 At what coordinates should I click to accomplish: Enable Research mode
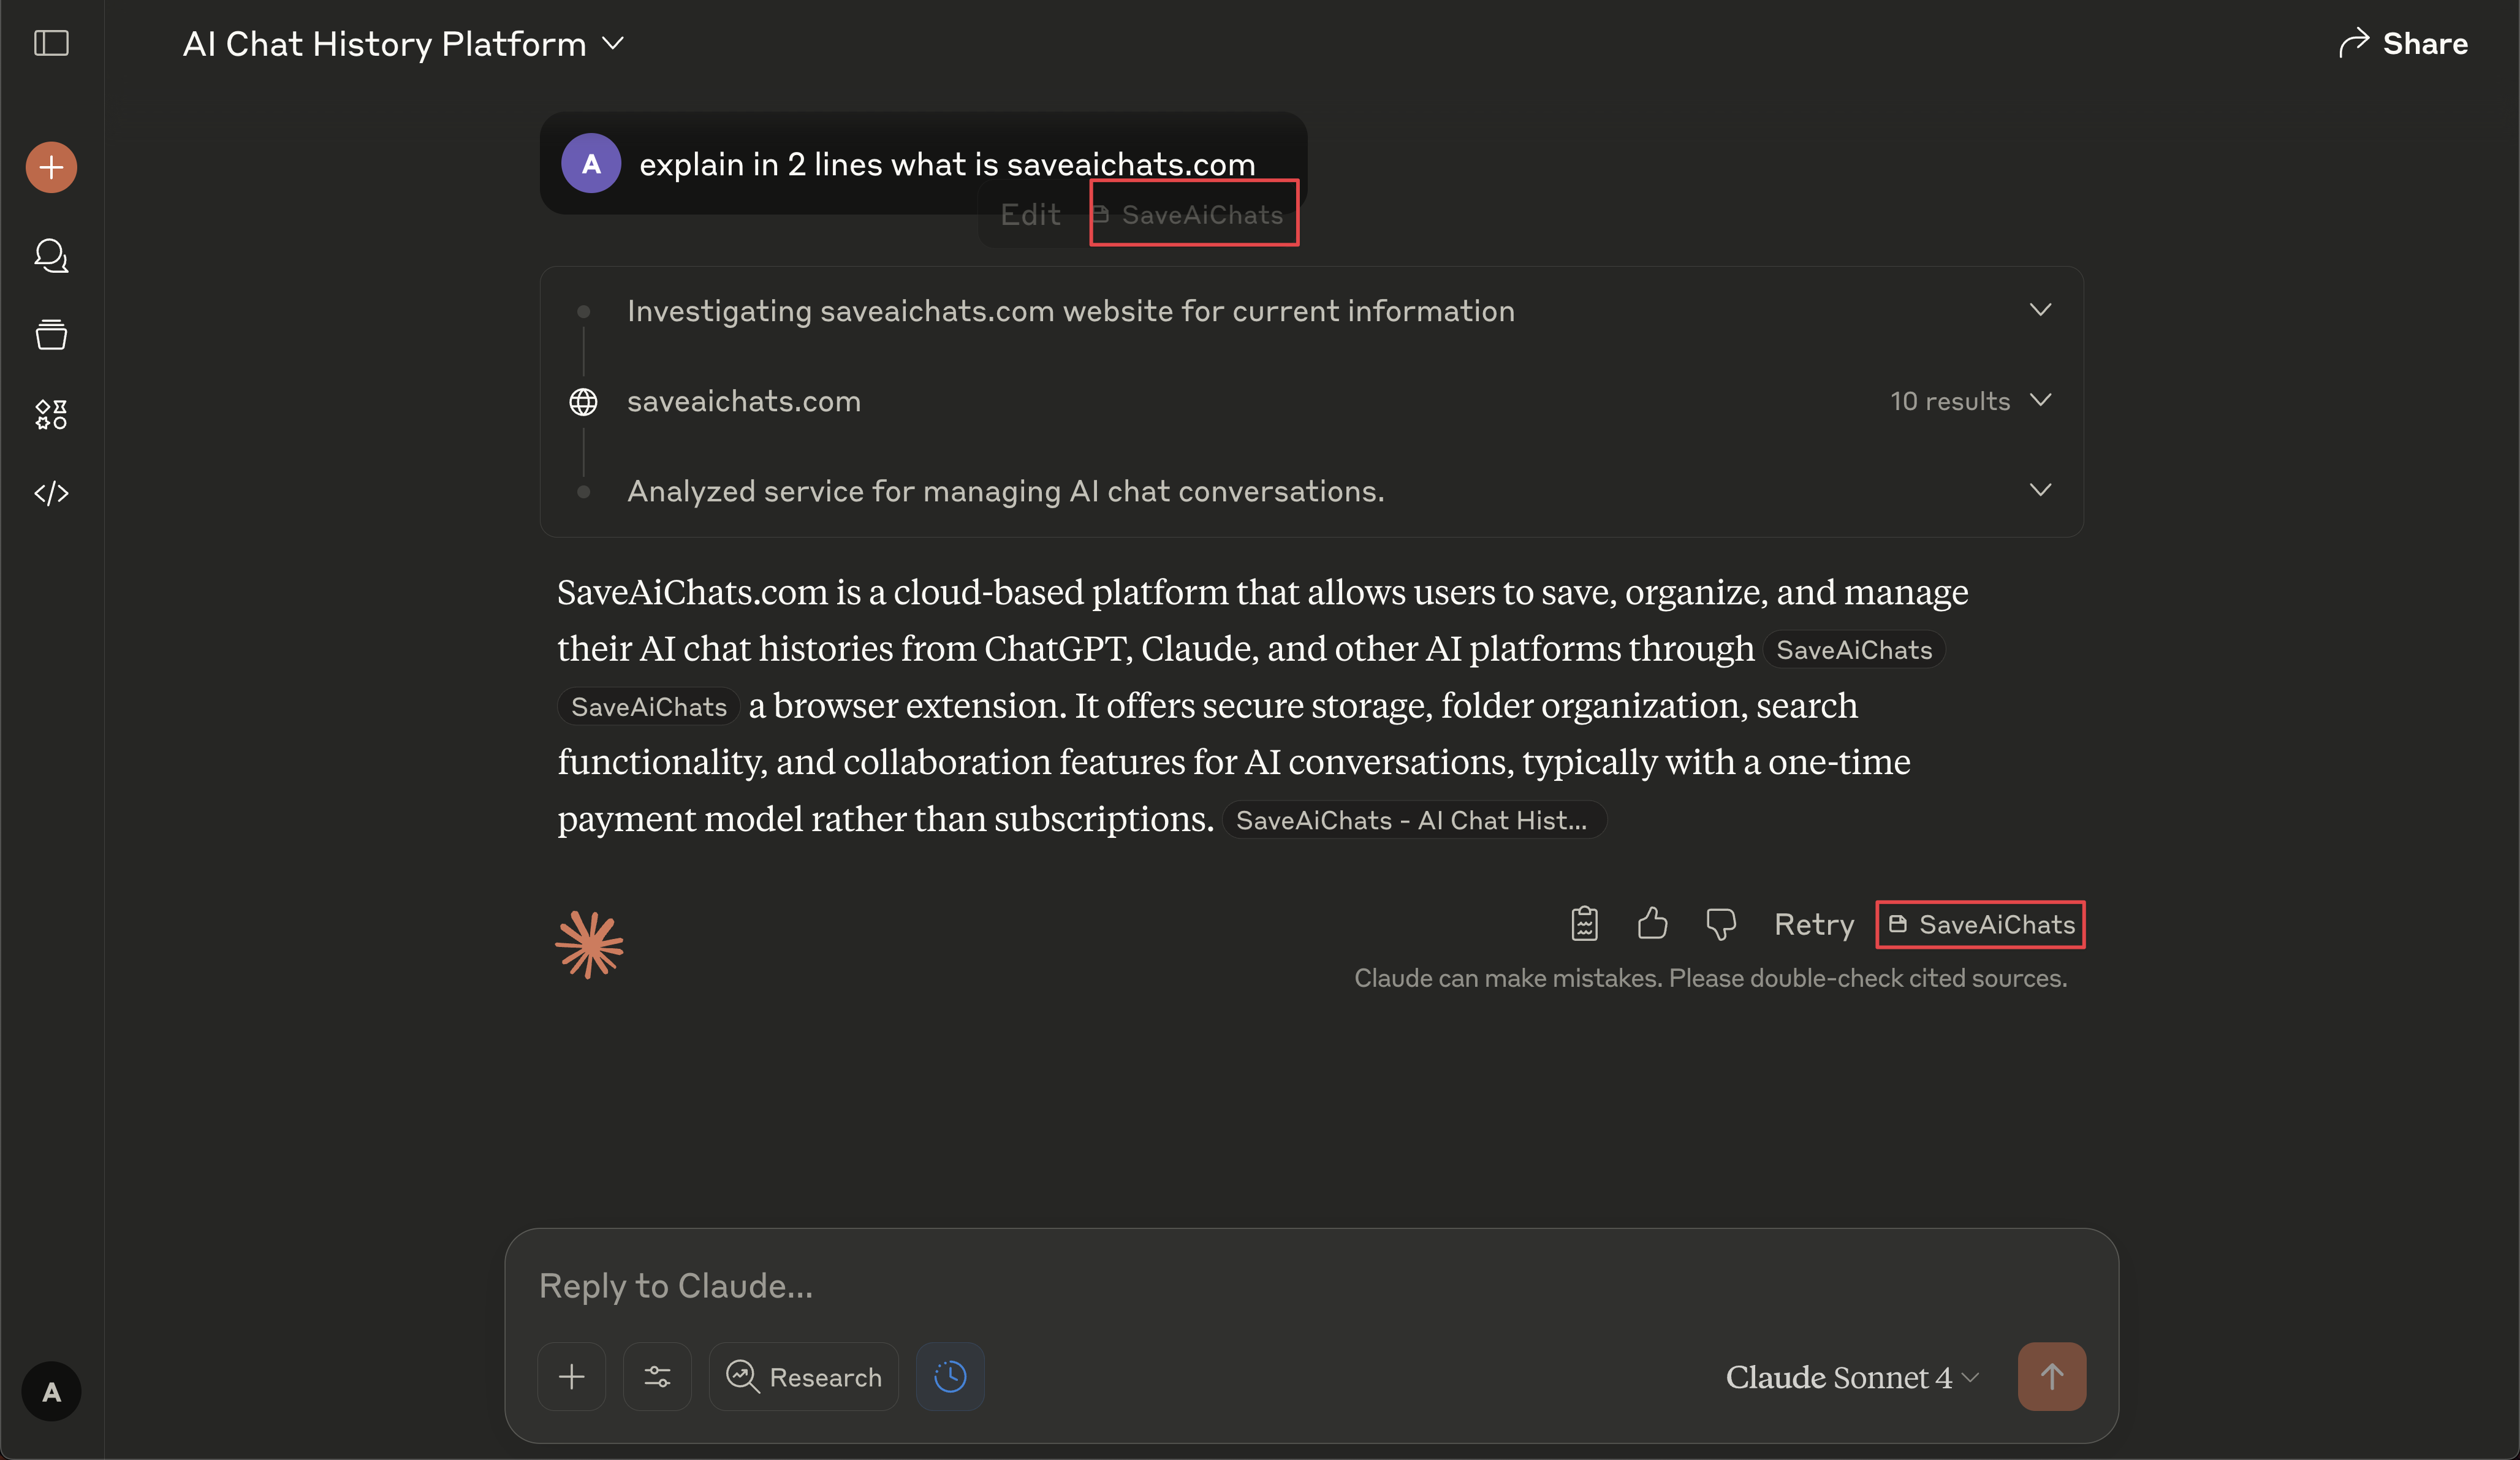click(803, 1376)
